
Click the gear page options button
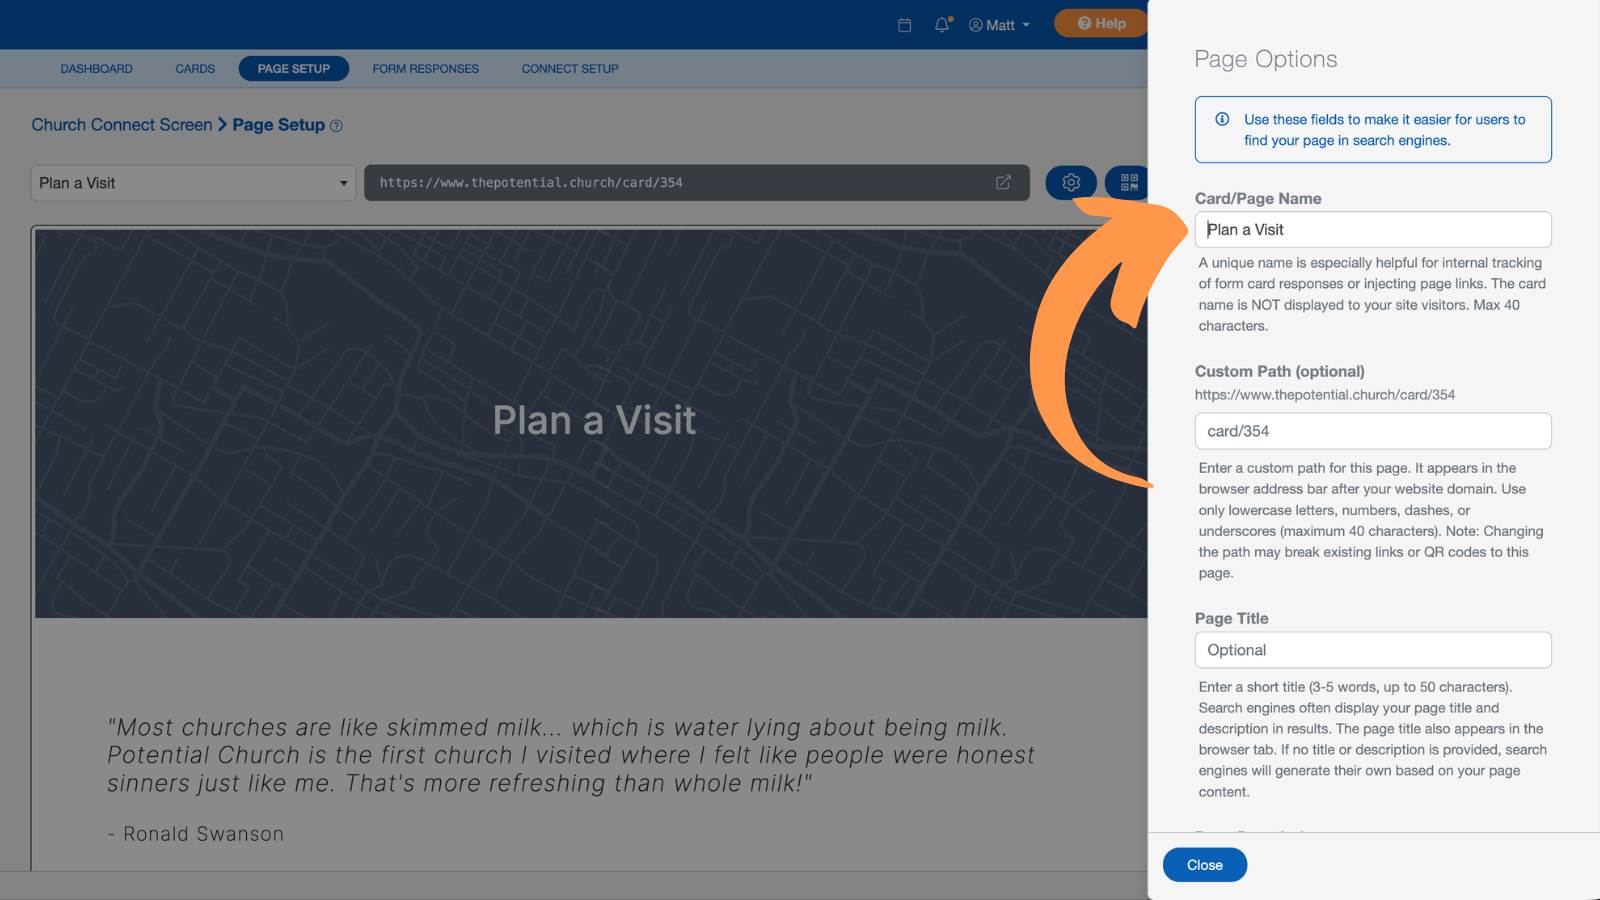(x=1071, y=182)
